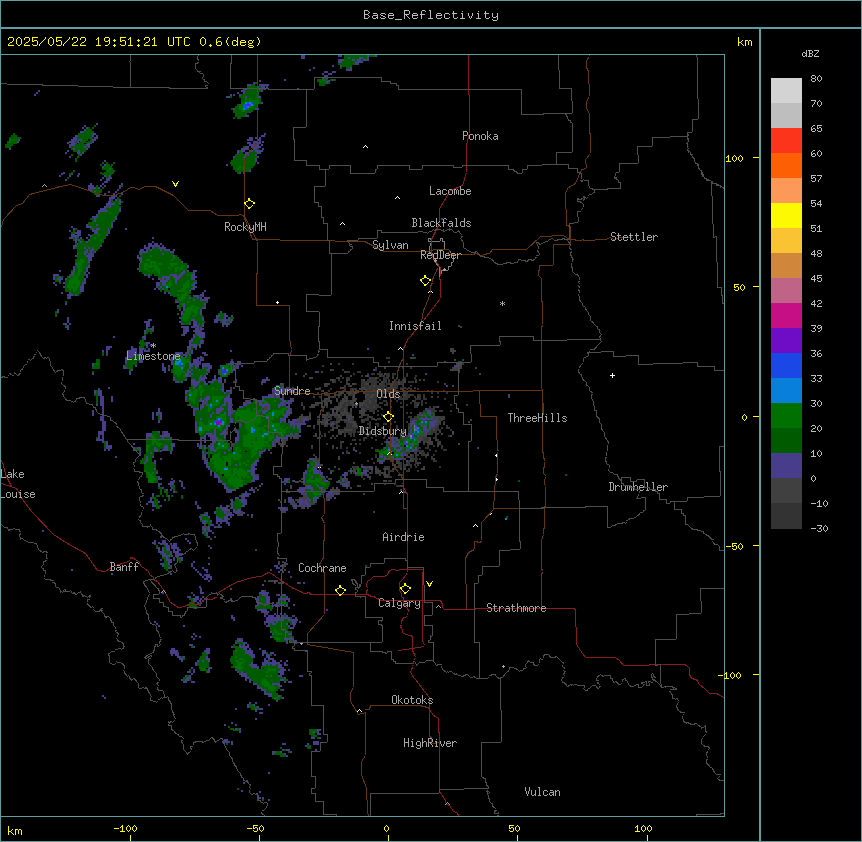Select the Olds label

(x=388, y=394)
